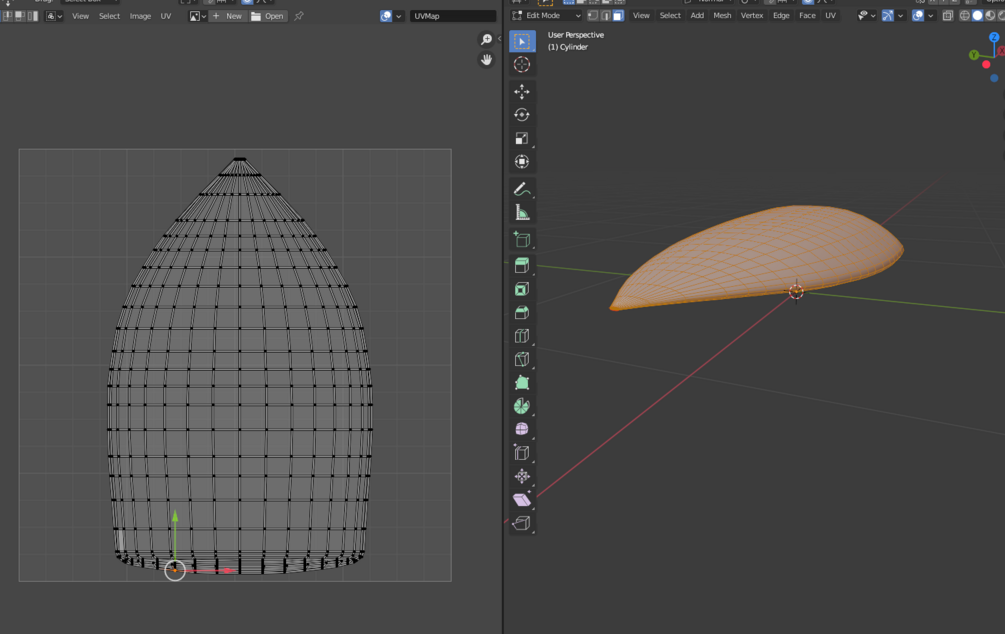The width and height of the screenshot is (1005, 634).
Task: Open the Mesh menu
Action: 722,15
